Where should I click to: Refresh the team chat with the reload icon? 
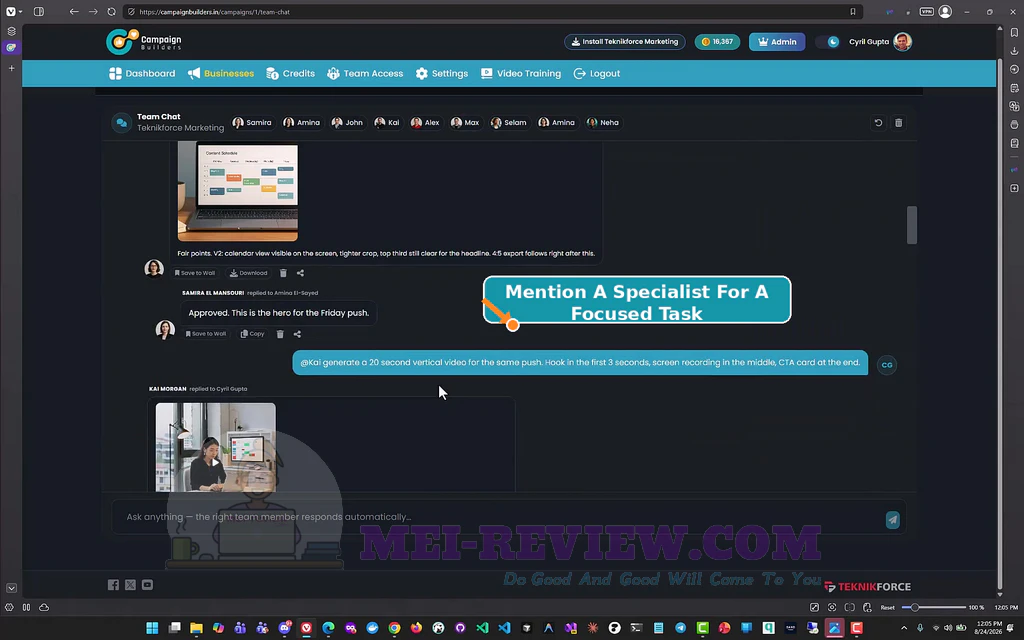coord(878,123)
